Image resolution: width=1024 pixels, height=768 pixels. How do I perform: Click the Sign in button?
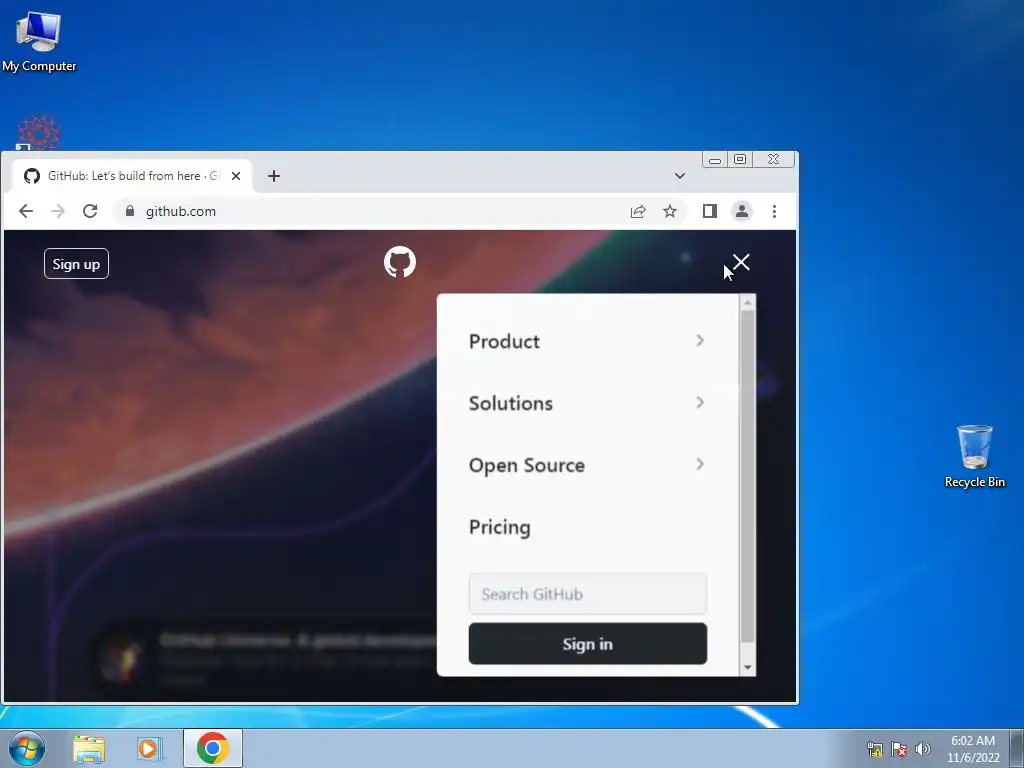coord(588,644)
